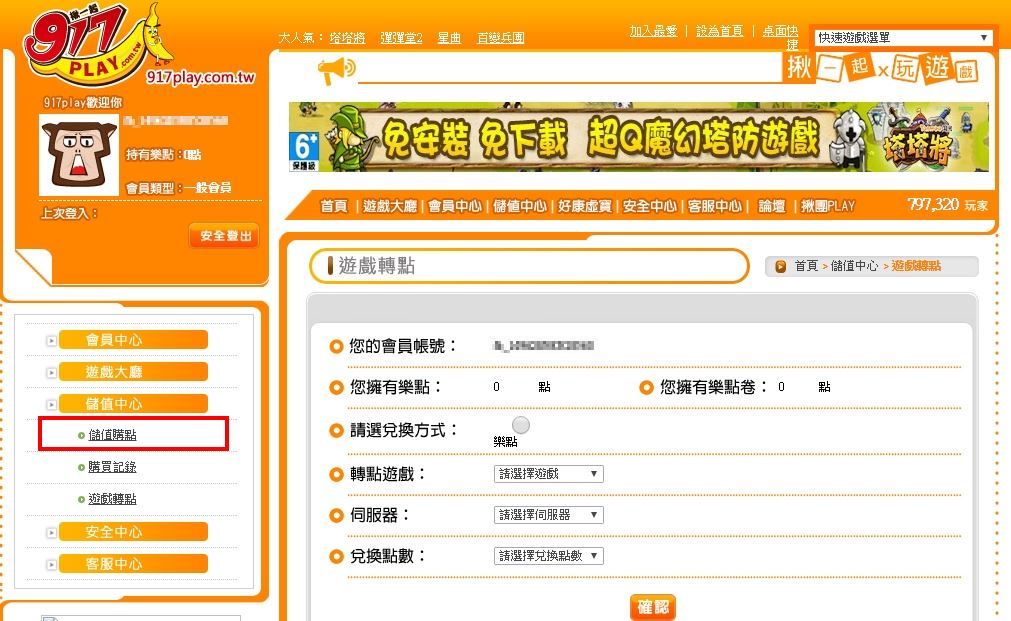
Task: Click the 917 Play banana logo
Action: (x=100, y=45)
